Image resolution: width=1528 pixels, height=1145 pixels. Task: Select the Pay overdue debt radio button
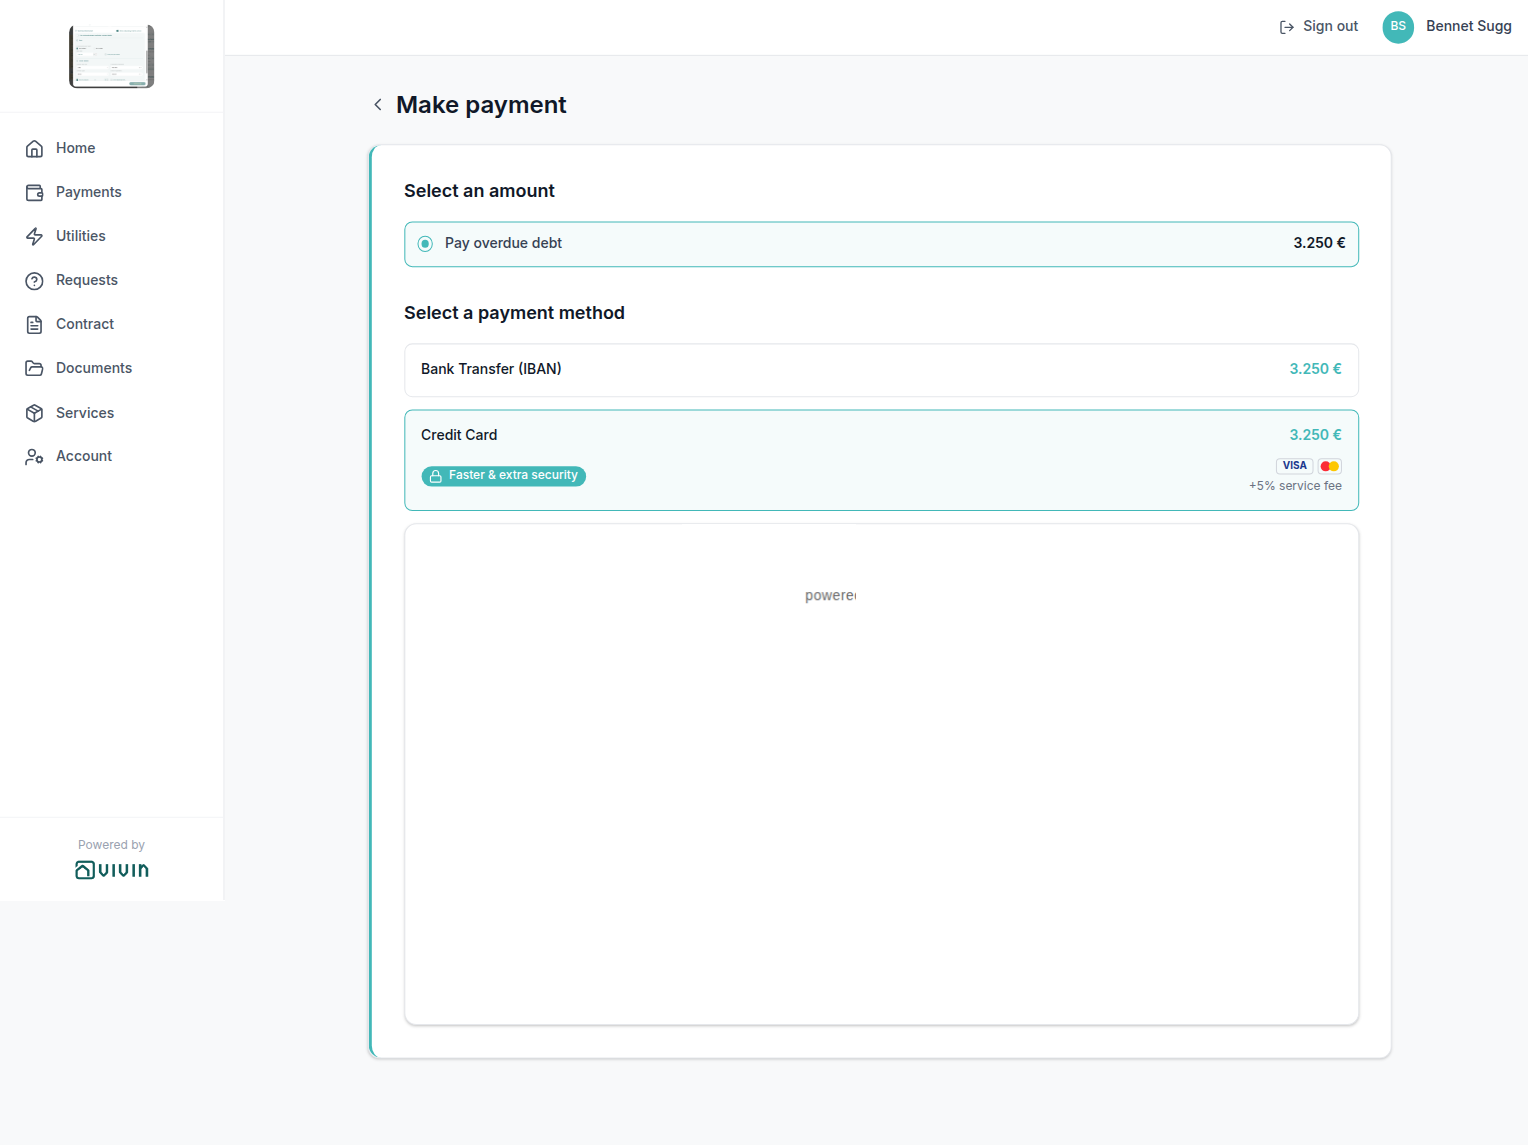(x=425, y=244)
